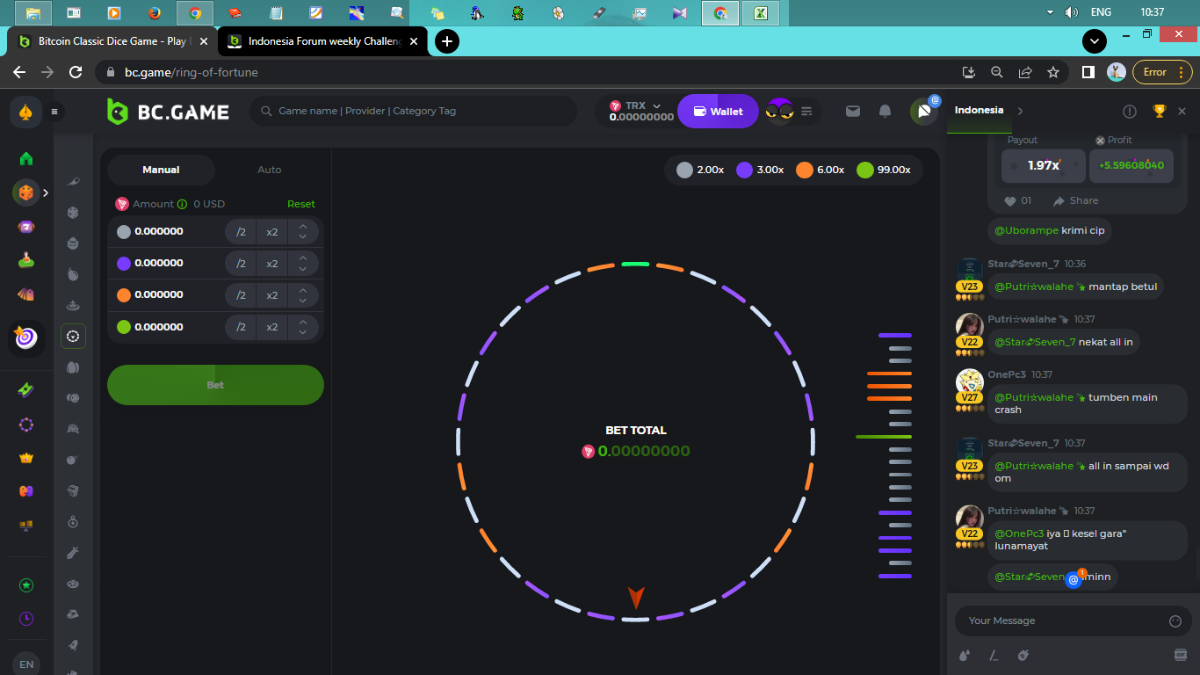Click the Your Message input field
This screenshot has height=675, width=1200.
(1060, 621)
